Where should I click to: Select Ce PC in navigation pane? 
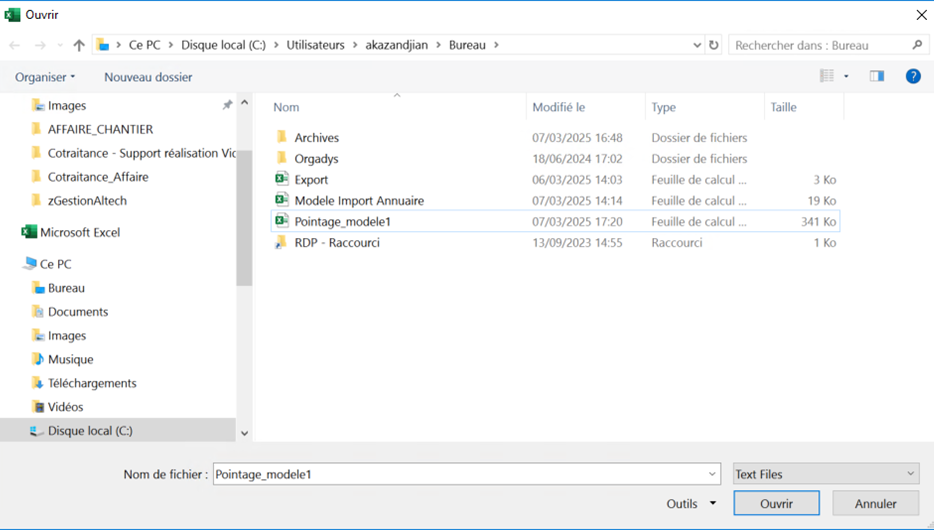(x=55, y=264)
